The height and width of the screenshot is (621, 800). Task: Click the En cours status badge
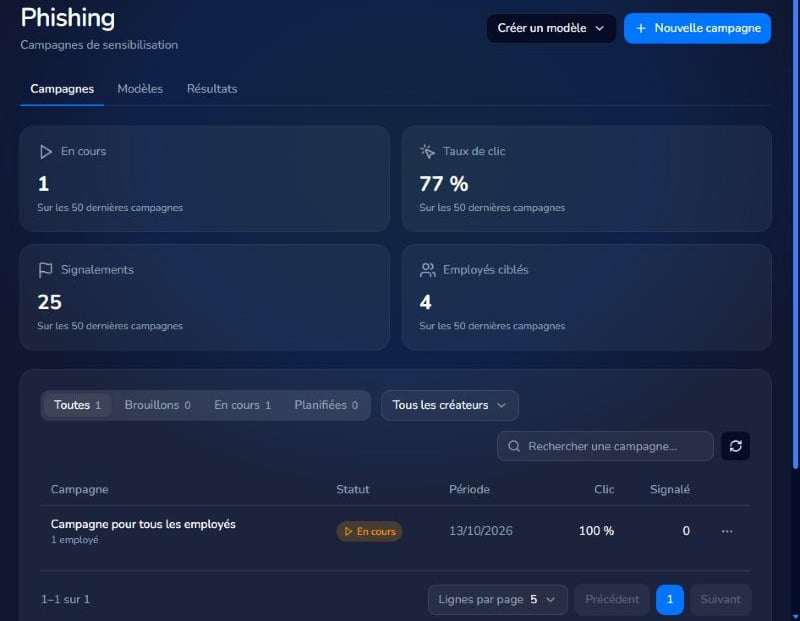(369, 531)
